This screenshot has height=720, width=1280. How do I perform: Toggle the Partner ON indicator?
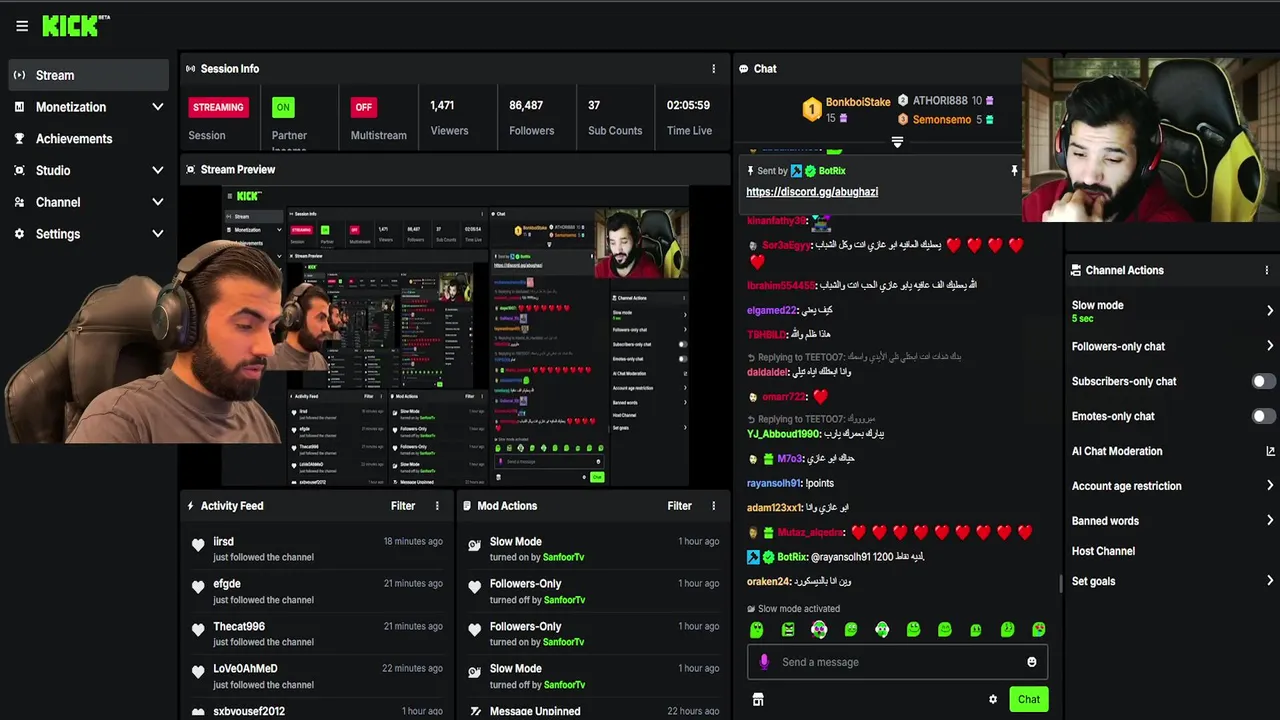pos(283,107)
